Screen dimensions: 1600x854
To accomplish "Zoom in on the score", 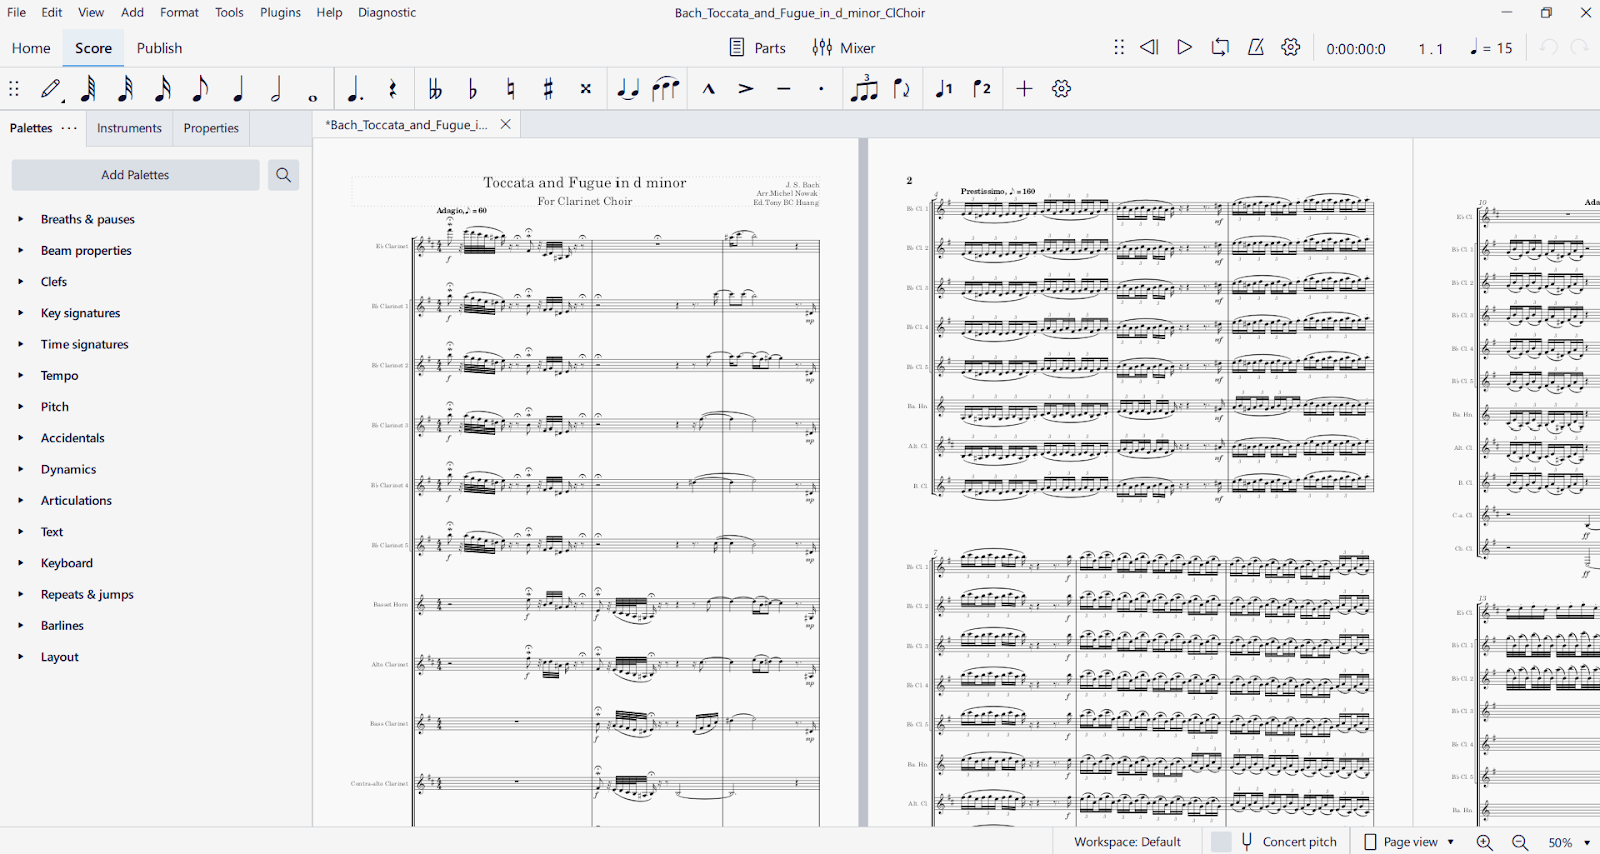I will pos(1485,843).
